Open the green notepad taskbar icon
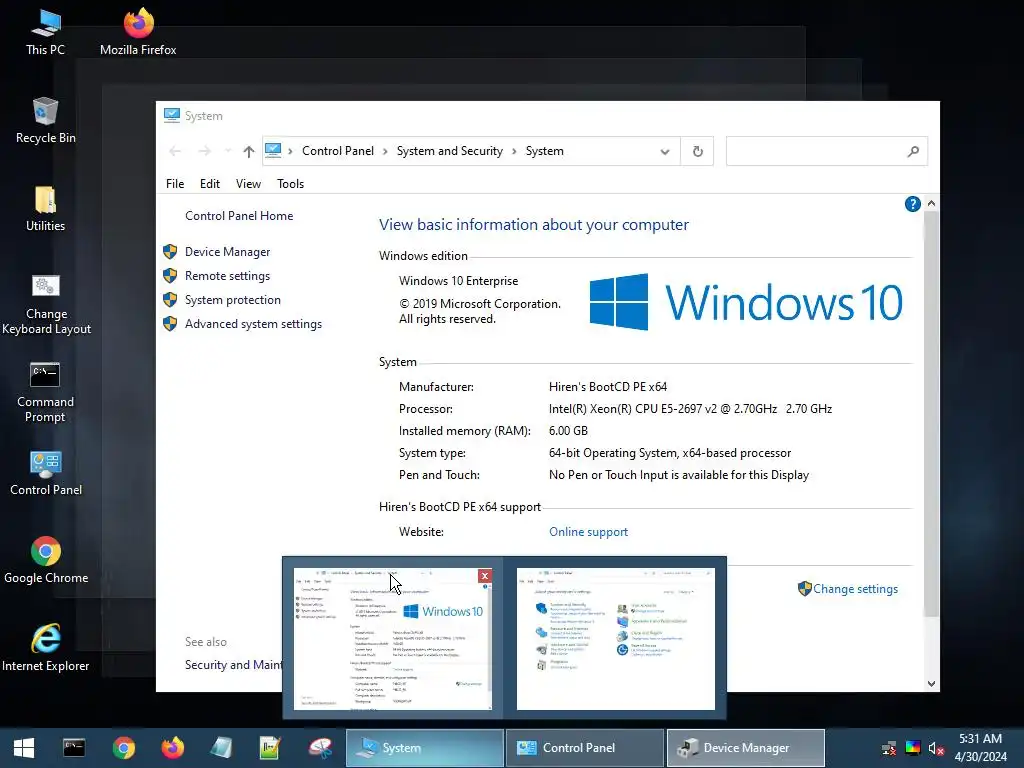The width and height of the screenshot is (1024, 768). pyautogui.click(x=270, y=748)
